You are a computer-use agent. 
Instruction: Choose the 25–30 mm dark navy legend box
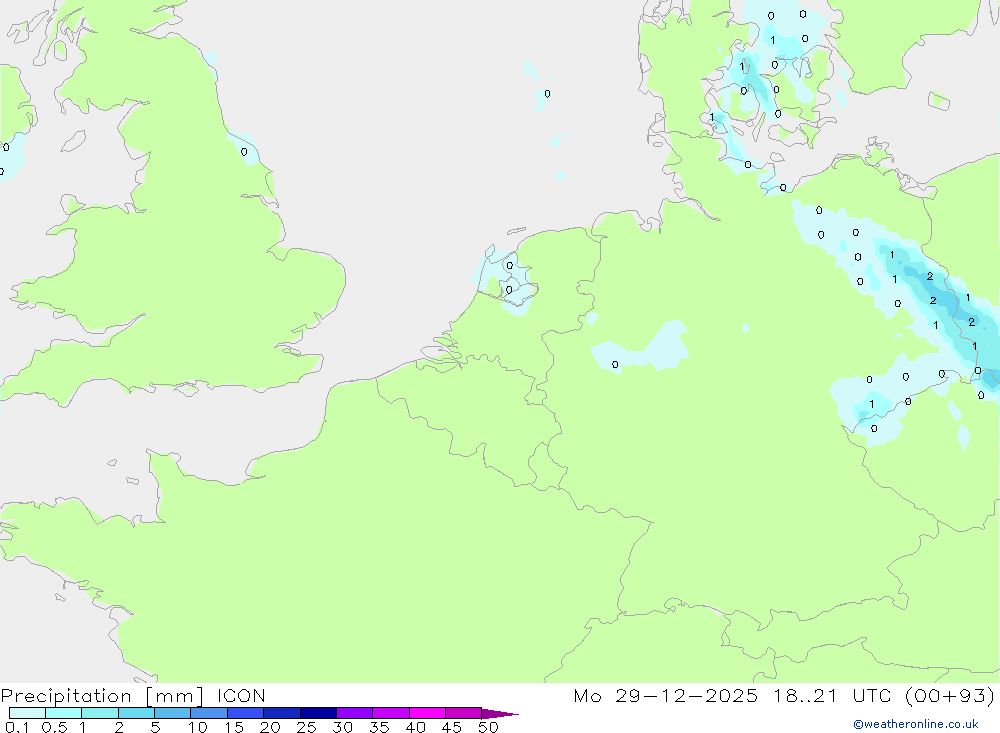coord(318,713)
